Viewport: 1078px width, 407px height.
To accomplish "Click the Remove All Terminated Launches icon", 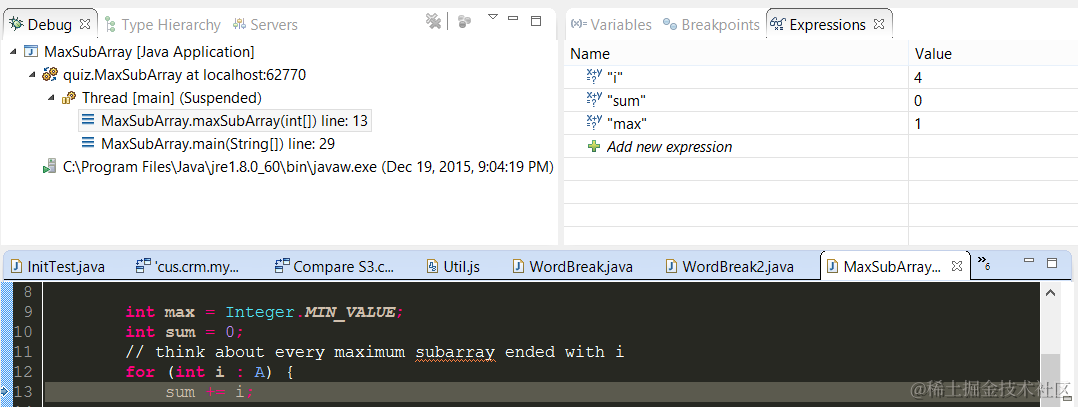I will pos(433,21).
